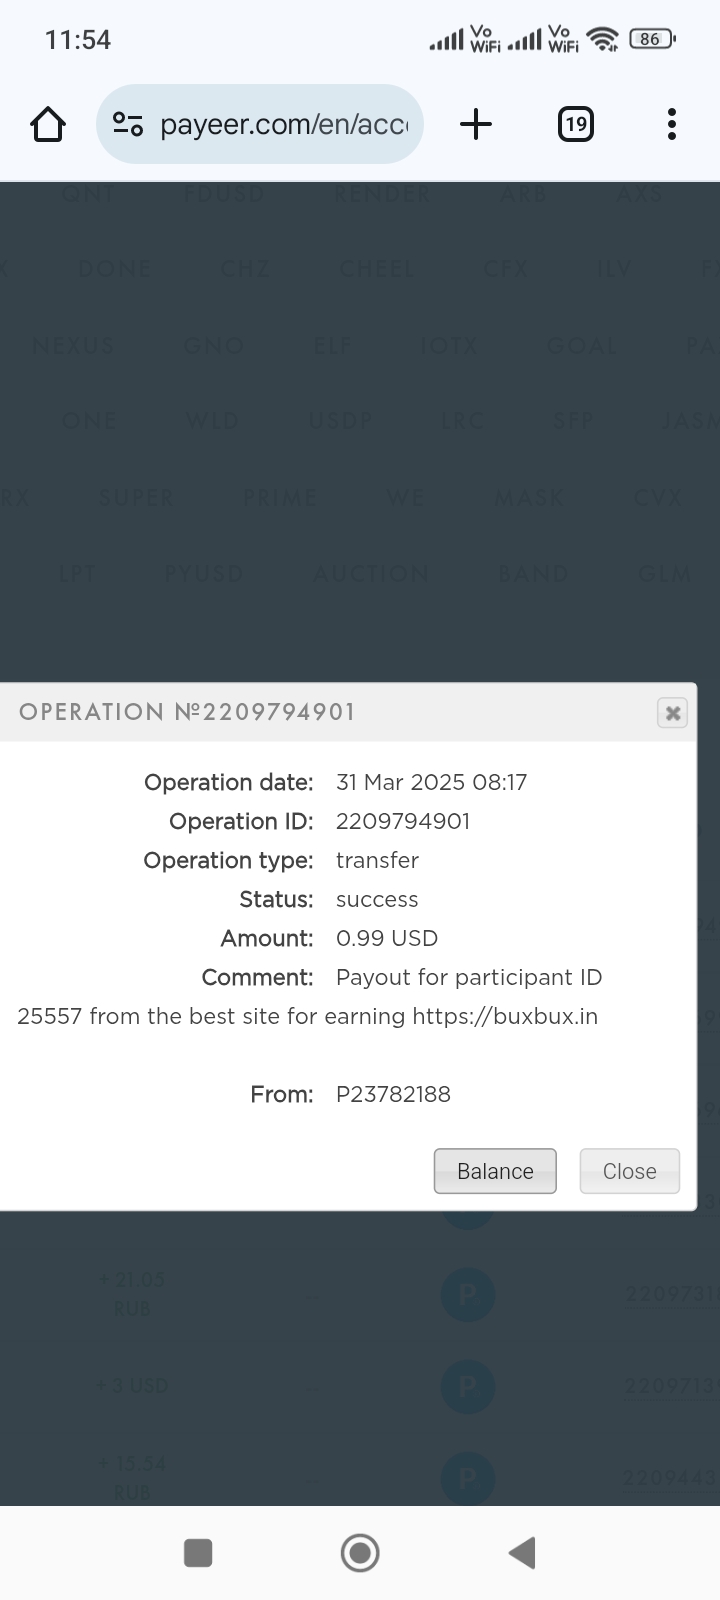Click the dialog title Operation №2209794901

pos(187,712)
